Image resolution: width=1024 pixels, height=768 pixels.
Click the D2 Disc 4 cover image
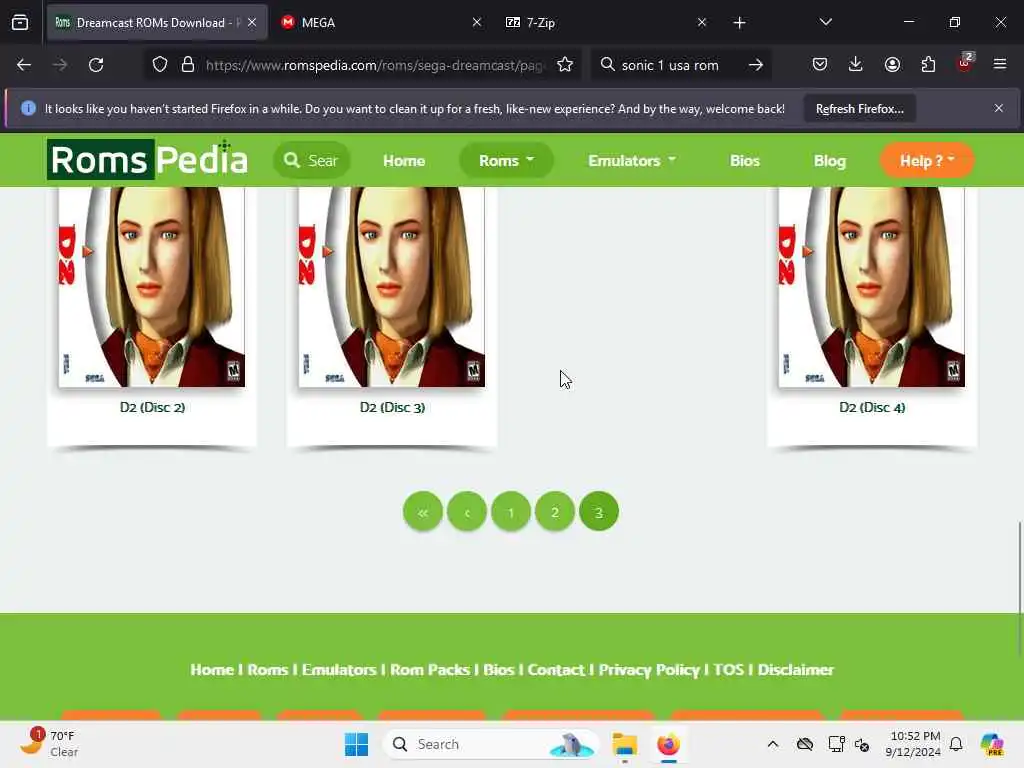point(871,287)
